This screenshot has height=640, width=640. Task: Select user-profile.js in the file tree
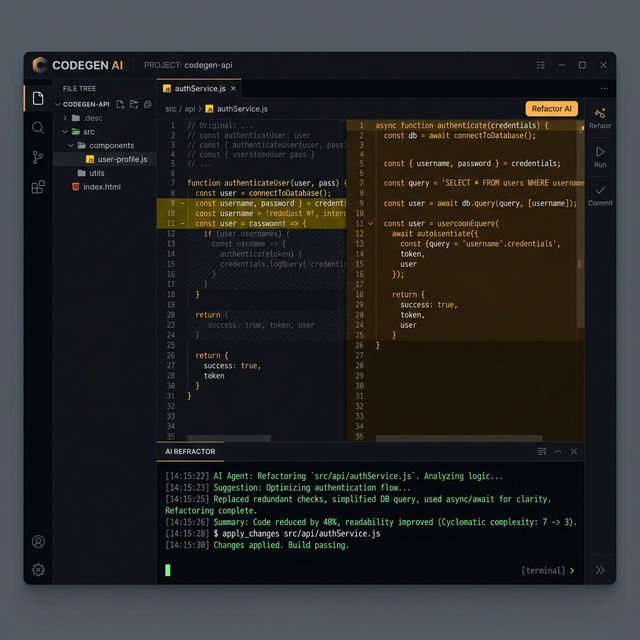coord(122,159)
